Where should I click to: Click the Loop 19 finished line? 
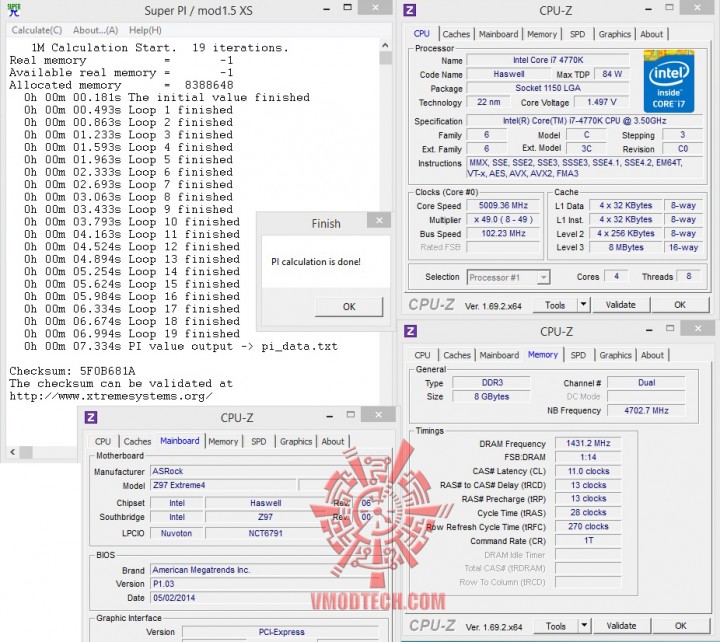[132, 334]
